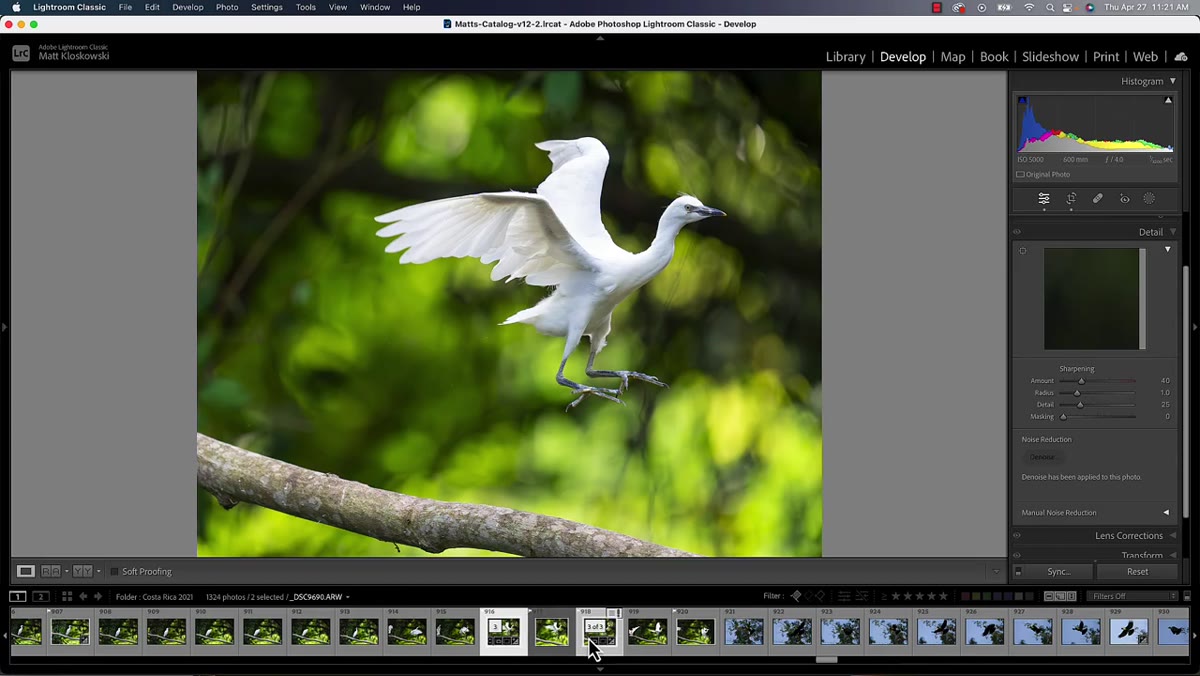The height and width of the screenshot is (676, 1200).
Task: Open macOS Spotlight search
Action: [x=1050, y=7]
